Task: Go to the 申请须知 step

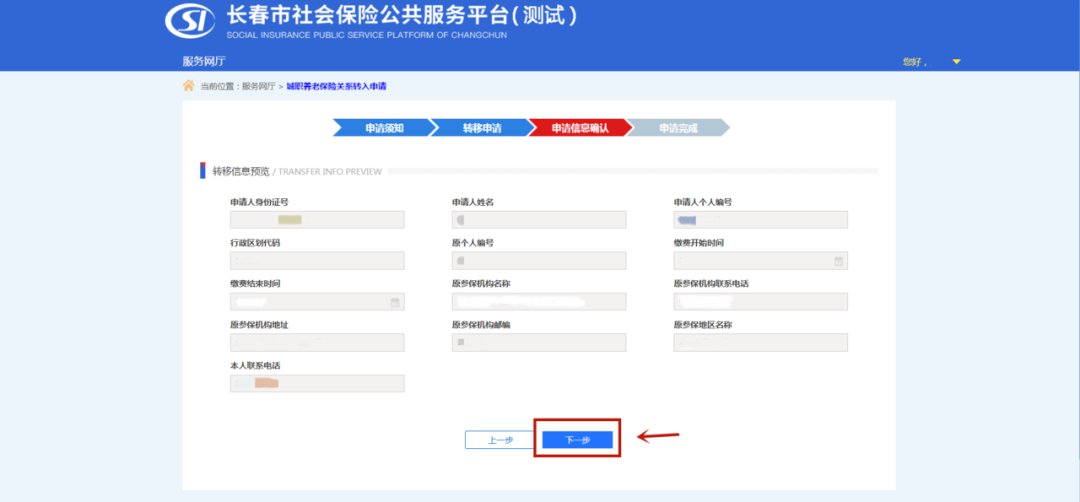Action: [383, 128]
